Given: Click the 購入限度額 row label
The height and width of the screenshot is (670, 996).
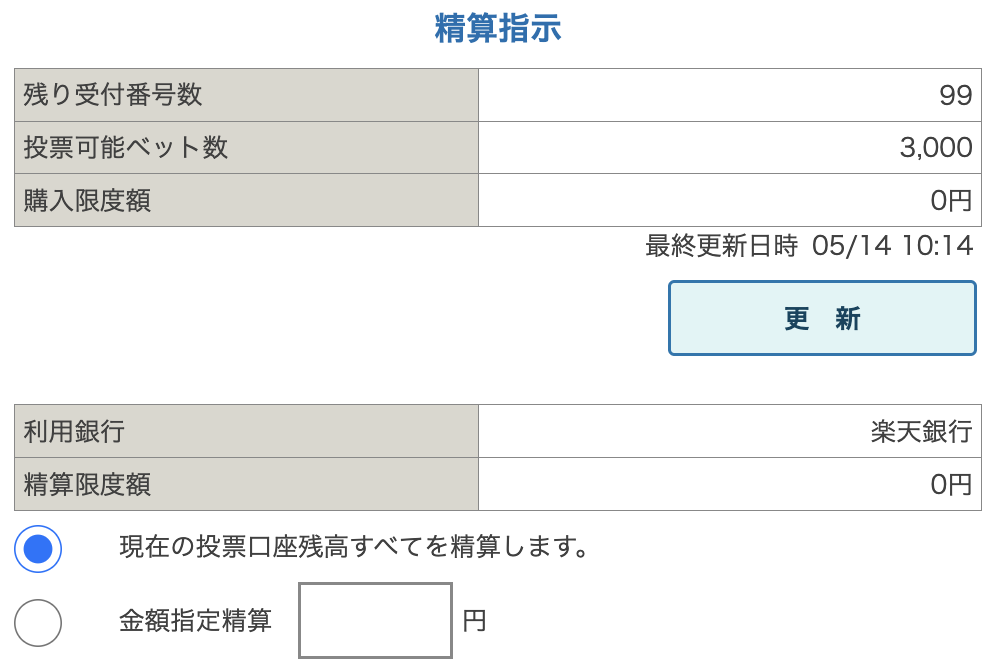Looking at the screenshot, I should pyautogui.click(x=88, y=200).
